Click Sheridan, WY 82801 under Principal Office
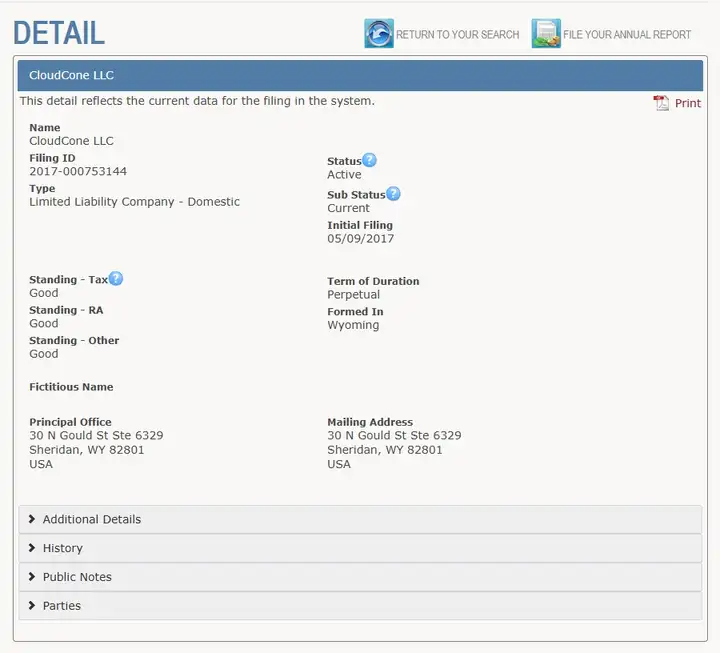 87,450
